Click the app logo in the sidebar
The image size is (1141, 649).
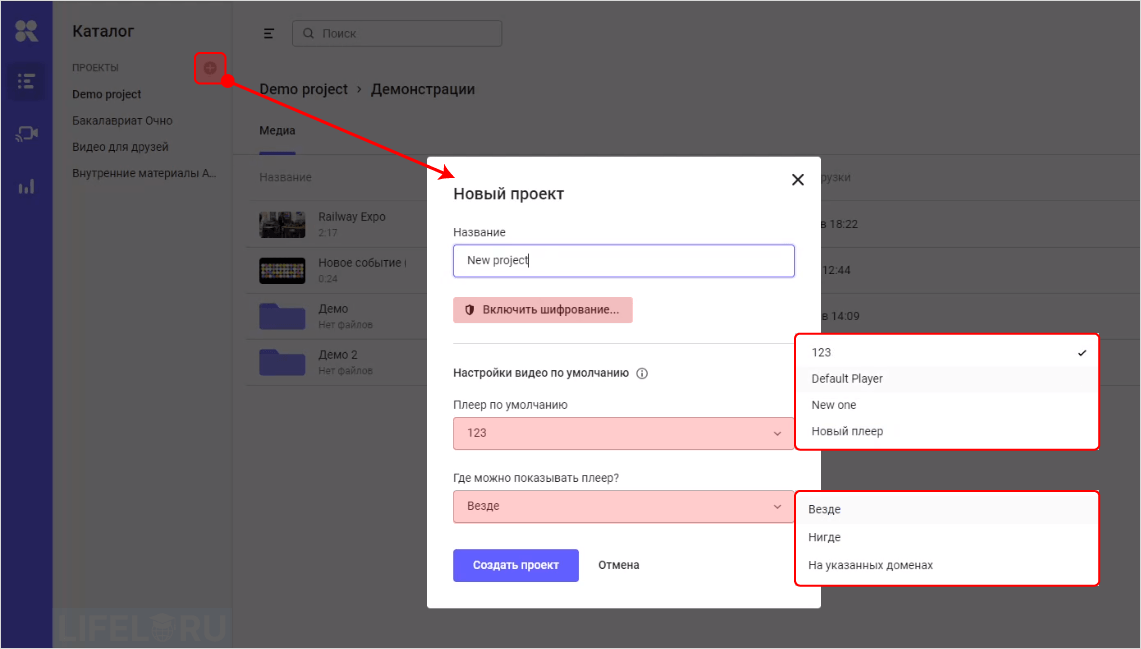pyautogui.click(x=26, y=31)
